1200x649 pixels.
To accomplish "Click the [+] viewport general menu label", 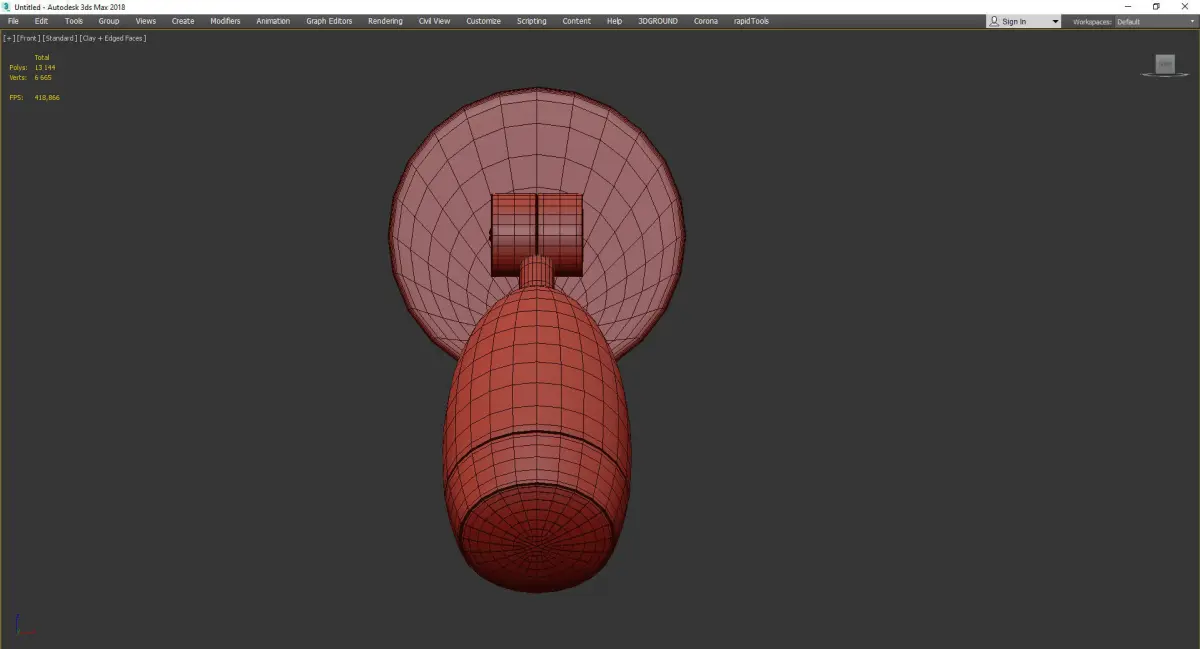I will click(x=8, y=38).
